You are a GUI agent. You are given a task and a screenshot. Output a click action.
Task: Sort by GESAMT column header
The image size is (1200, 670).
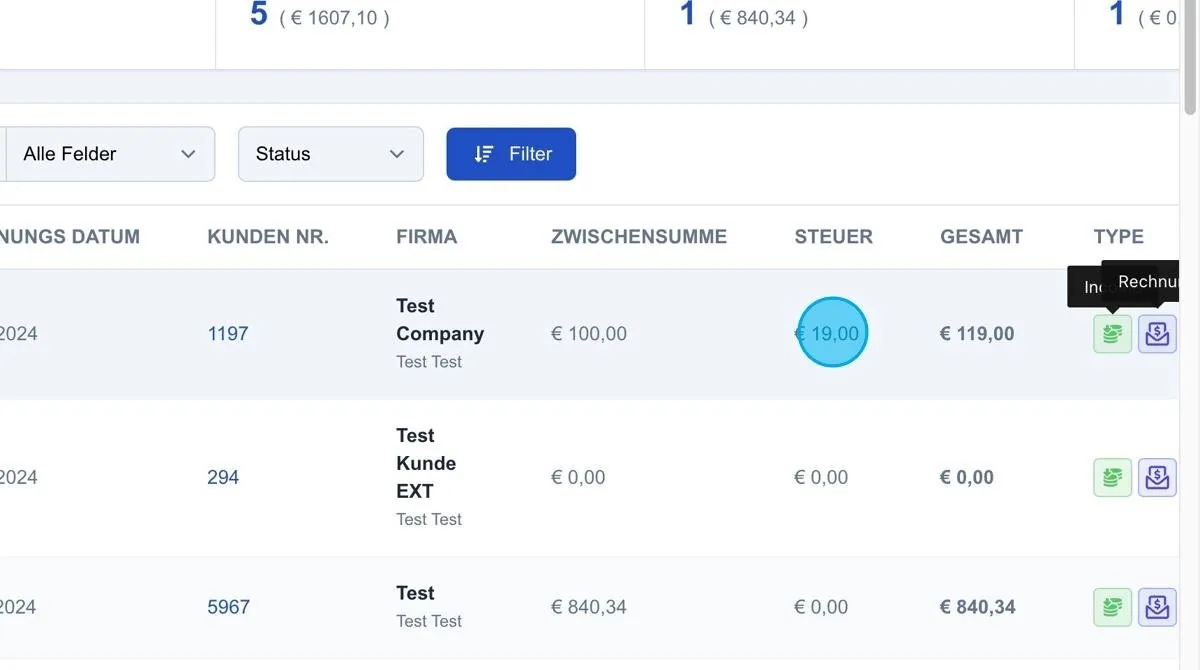point(982,237)
